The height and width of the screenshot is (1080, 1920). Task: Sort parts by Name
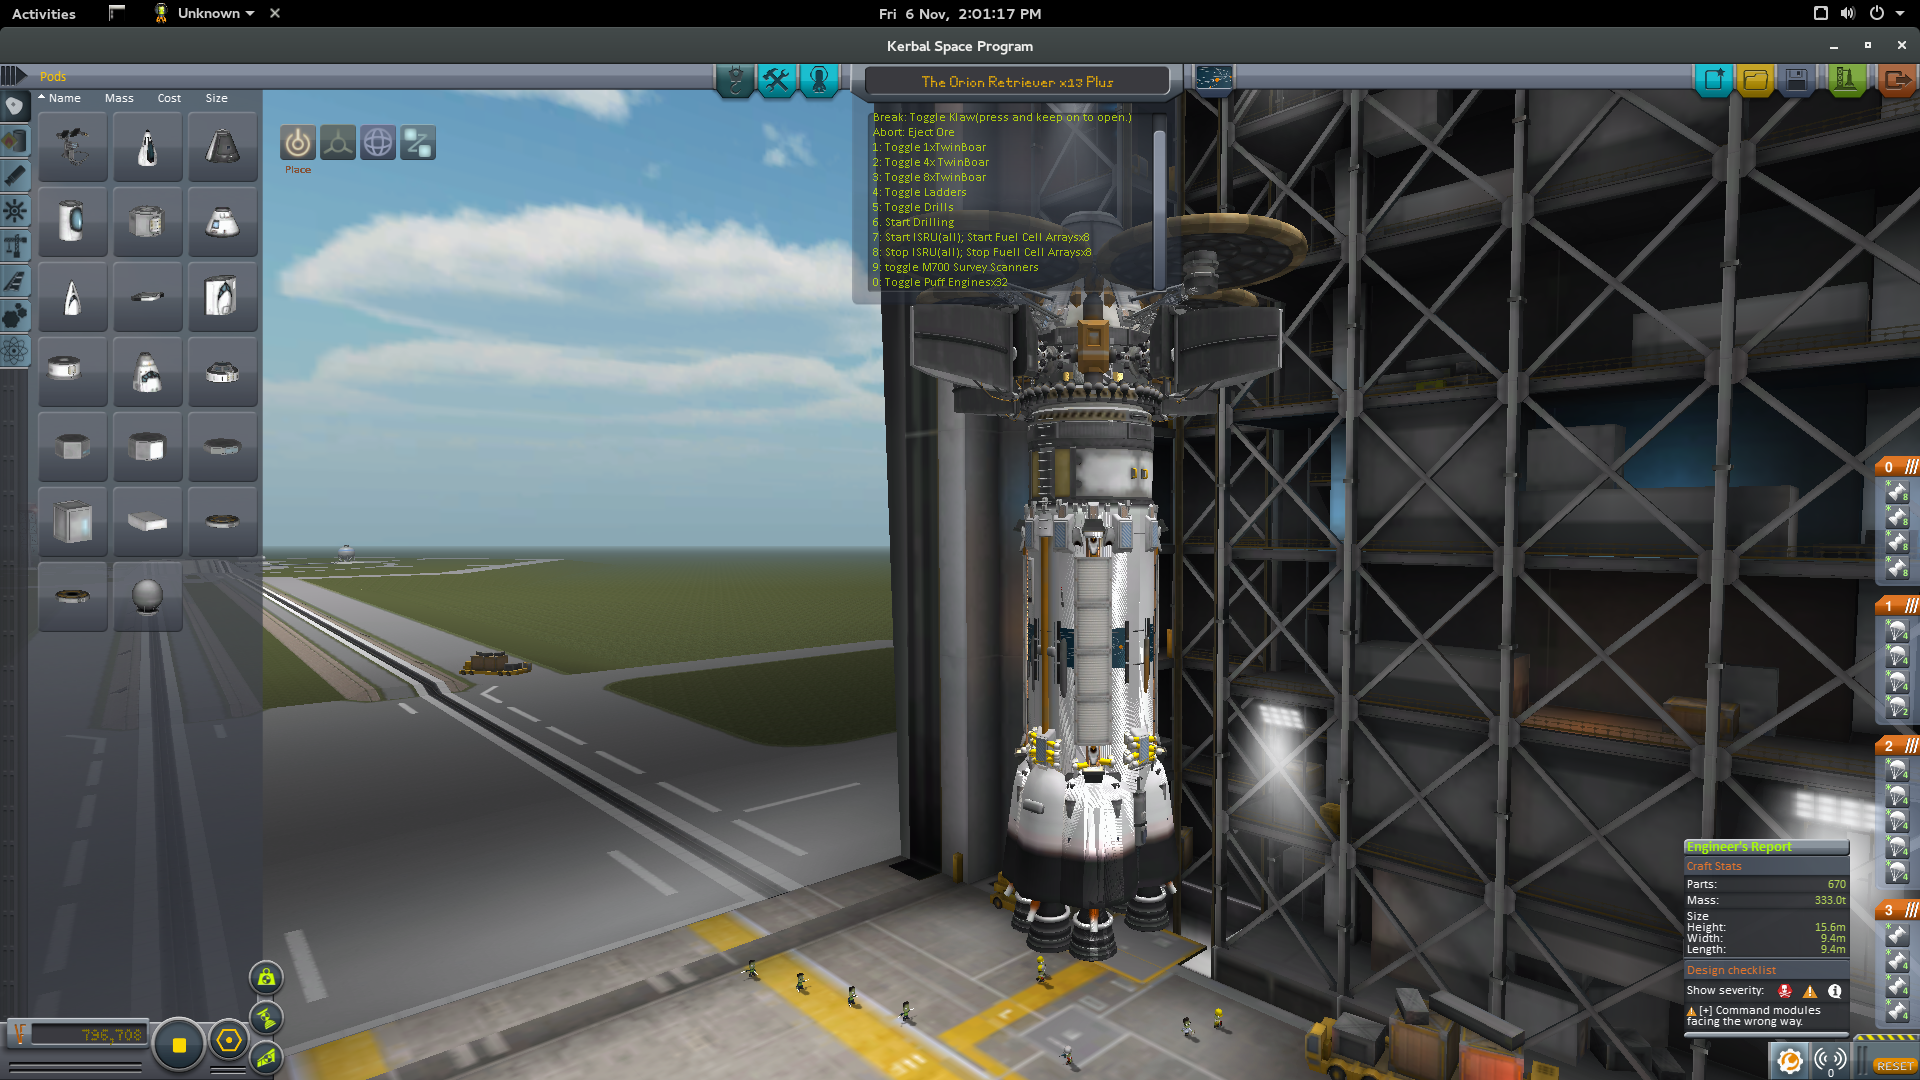click(x=64, y=98)
